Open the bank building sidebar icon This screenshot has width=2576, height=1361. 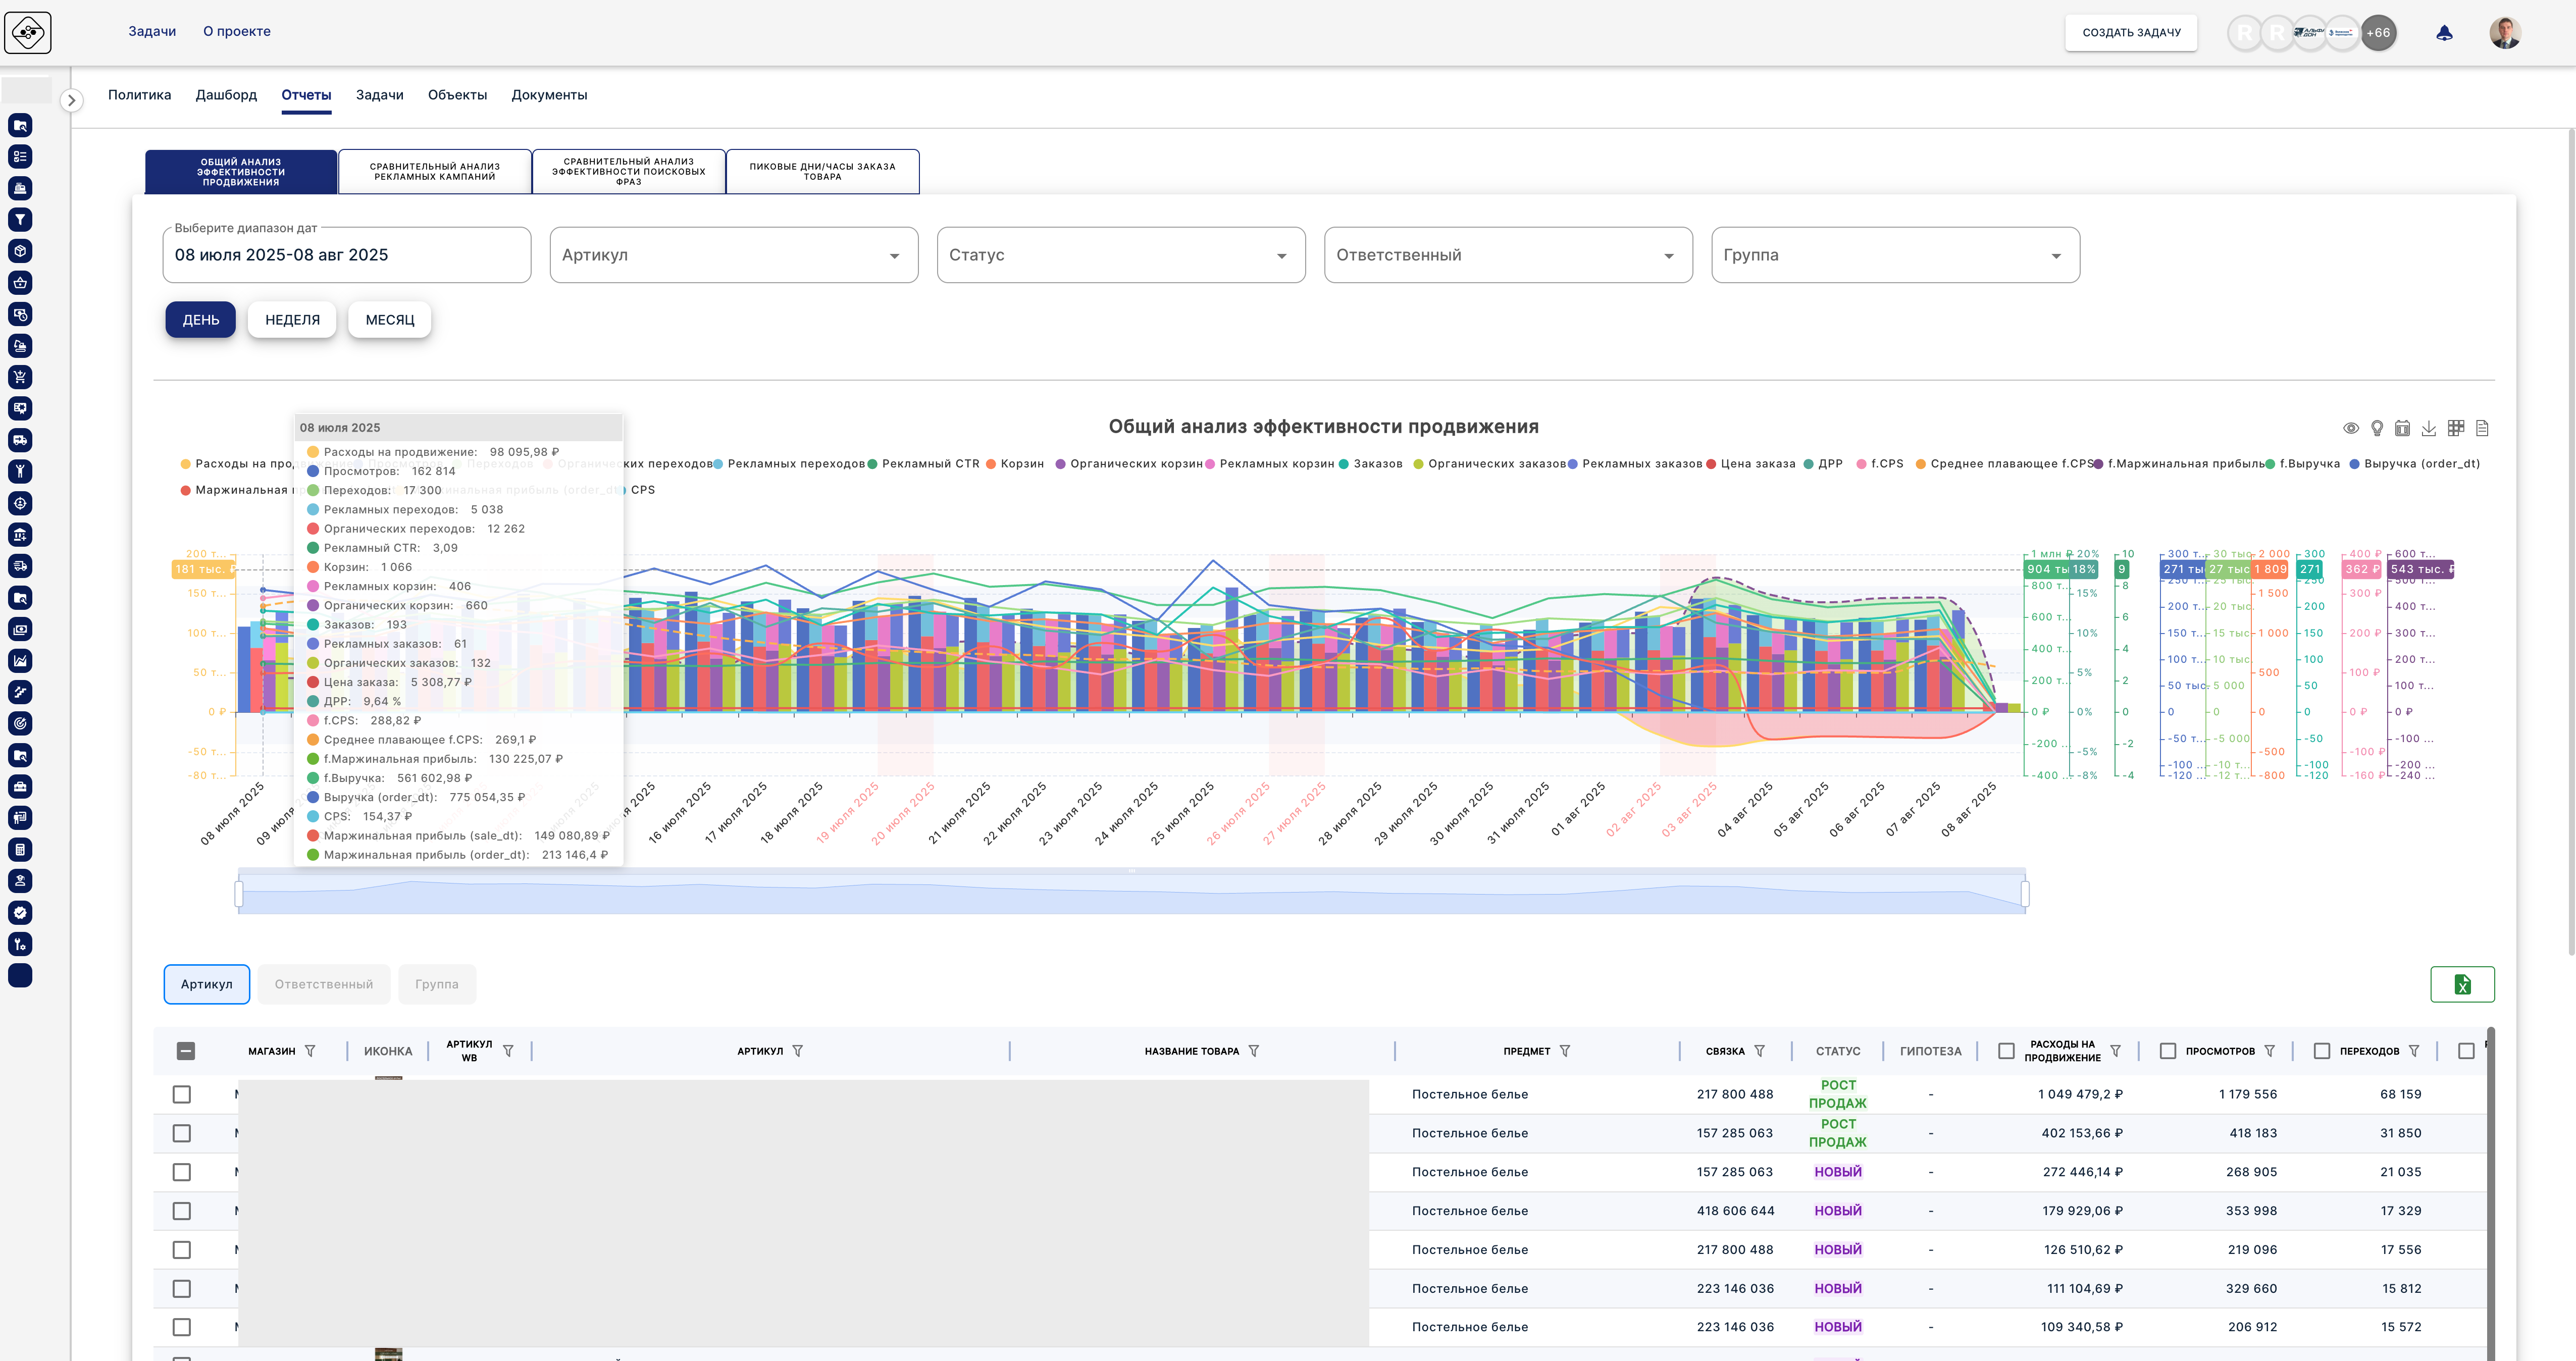click(20, 535)
